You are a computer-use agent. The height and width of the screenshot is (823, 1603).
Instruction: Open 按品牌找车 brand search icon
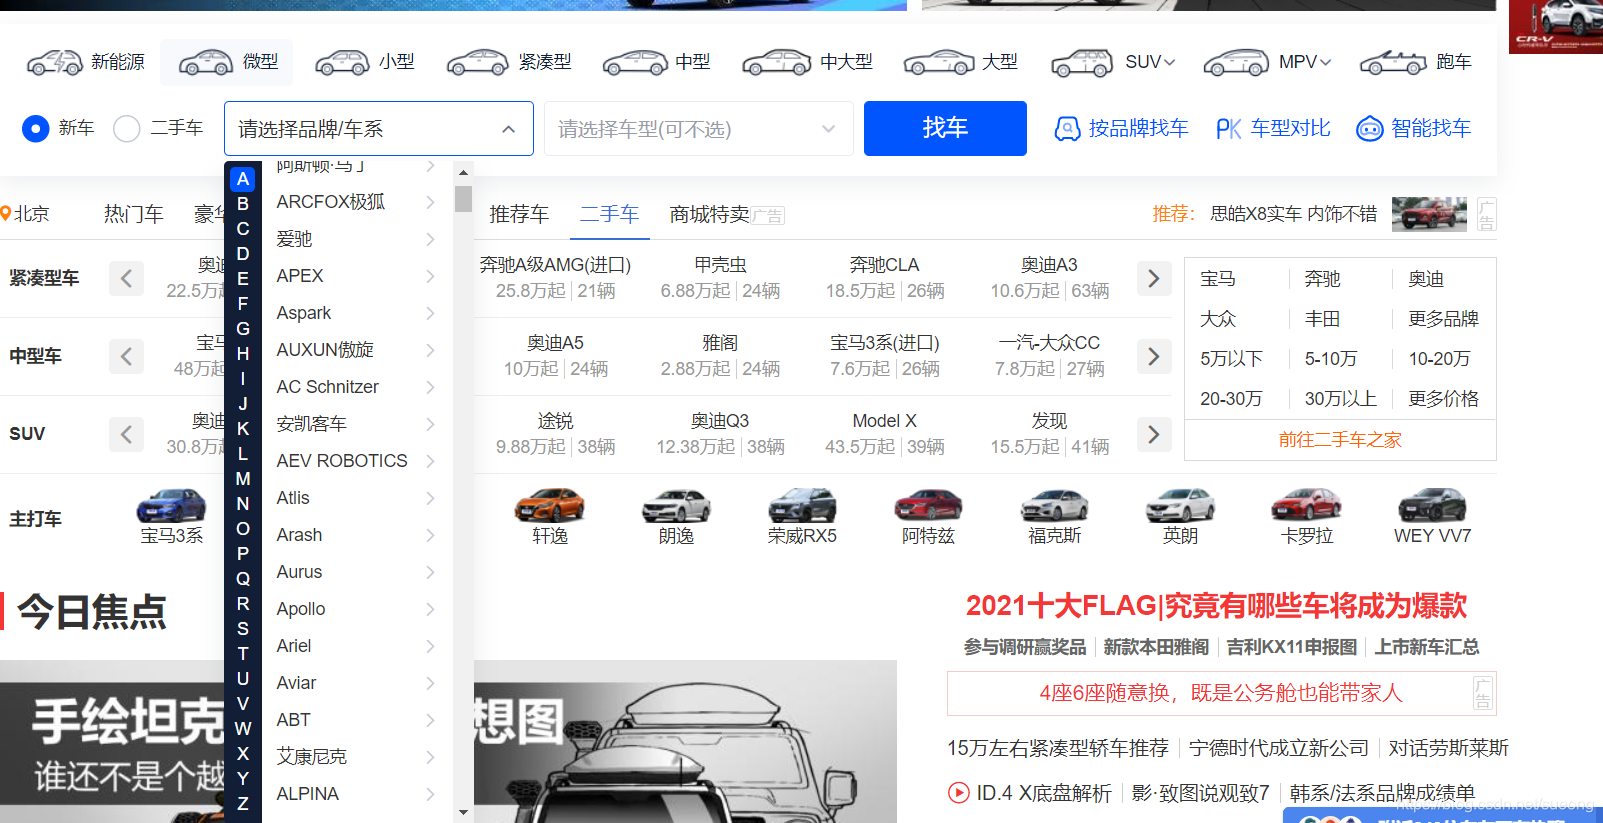(x=1067, y=129)
